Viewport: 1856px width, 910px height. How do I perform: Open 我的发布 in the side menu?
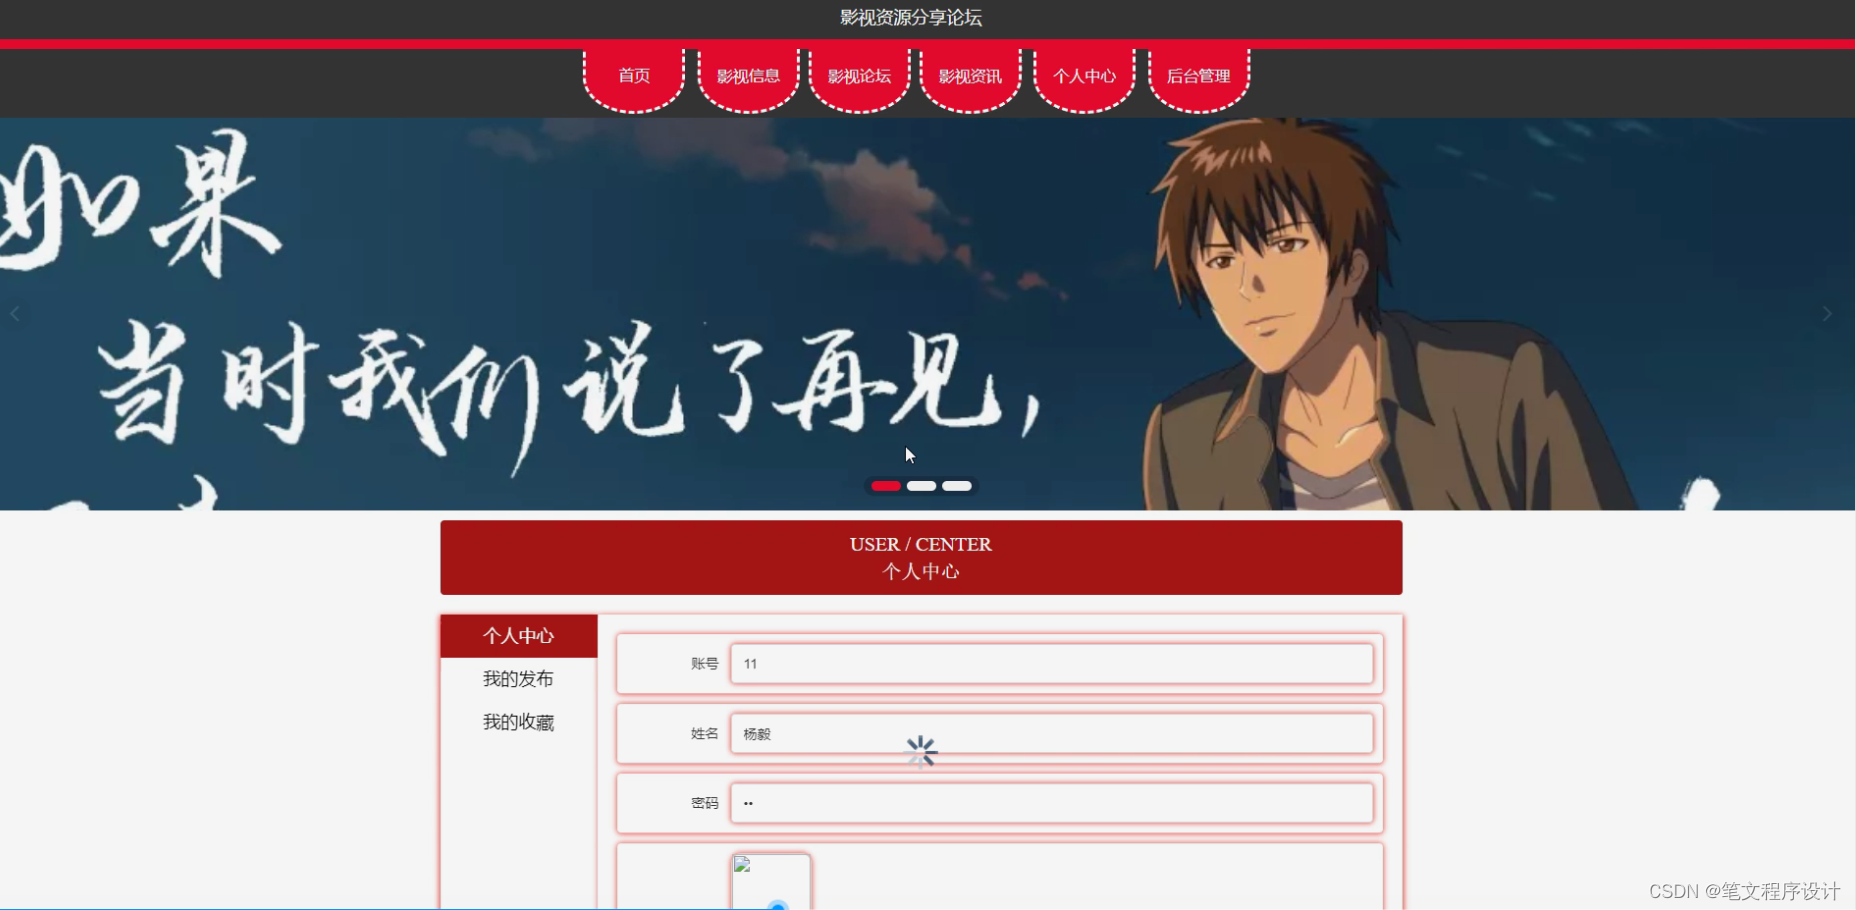point(519,679)
